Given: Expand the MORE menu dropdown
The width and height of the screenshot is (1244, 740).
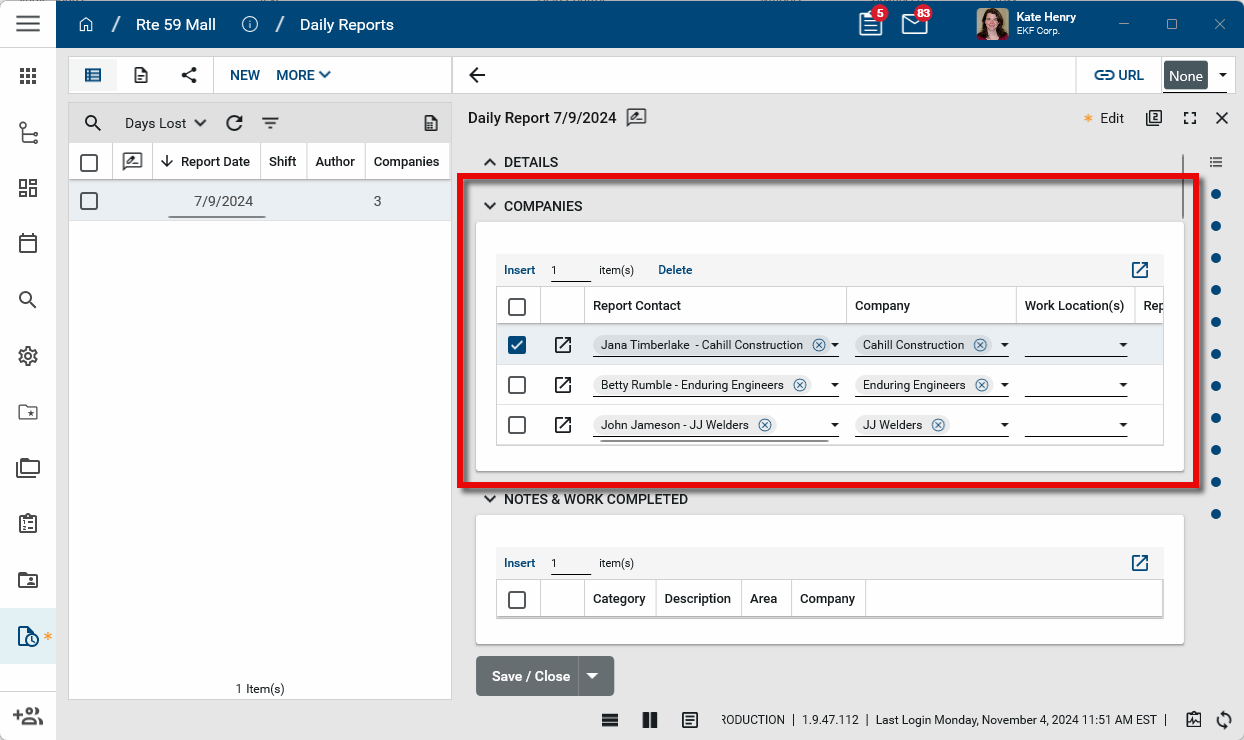Looking at the screenshot, I should pyautogui.click(x=303, y=75).
